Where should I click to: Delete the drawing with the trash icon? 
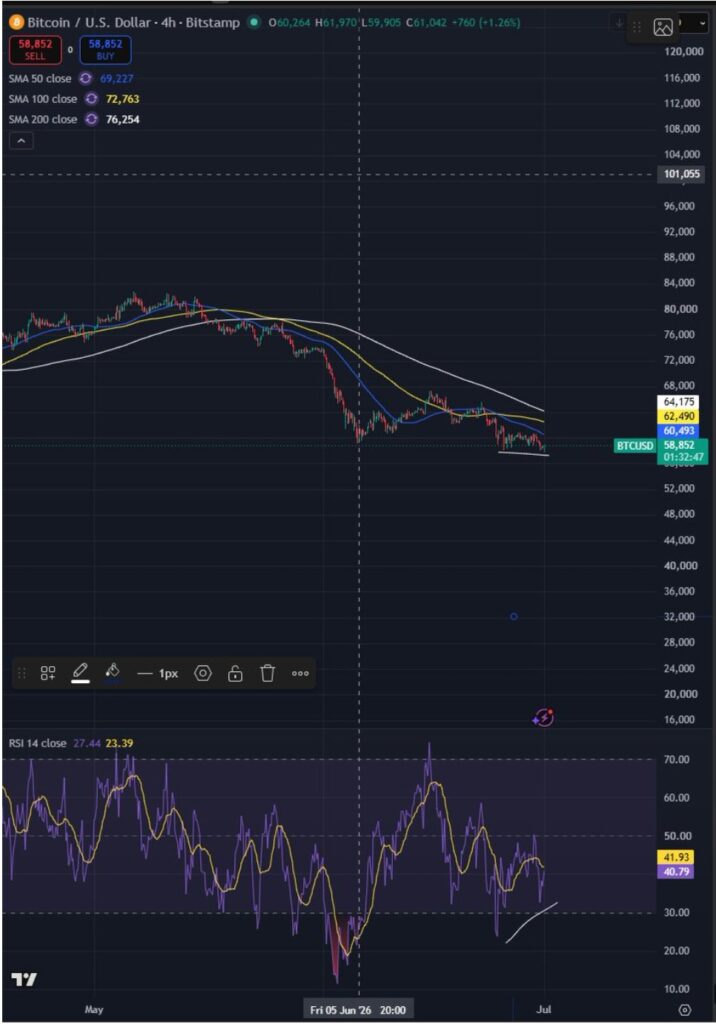[x=267, y=673]
